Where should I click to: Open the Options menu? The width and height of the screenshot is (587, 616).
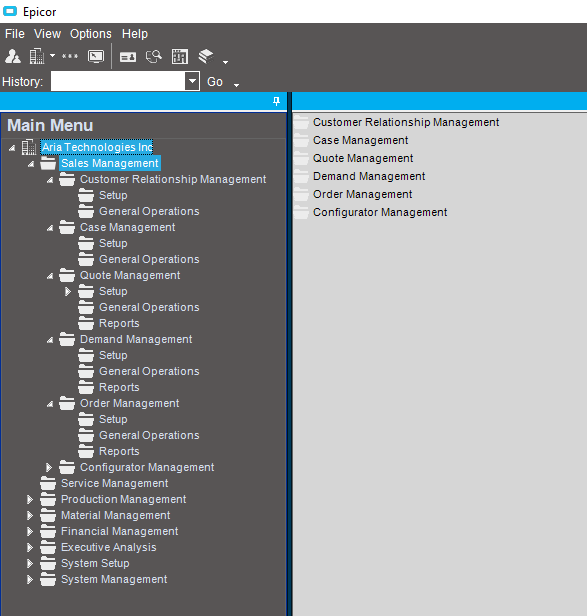90,34
